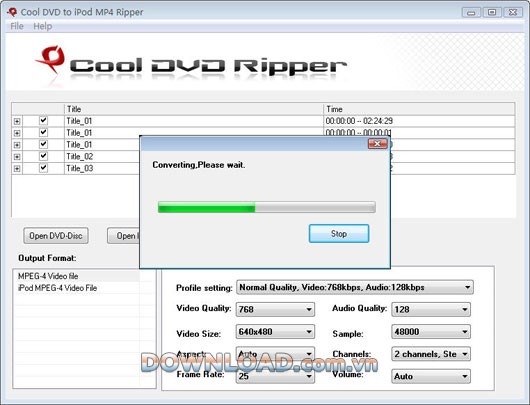Open the Channels dropdown

[x=431, y=354]
